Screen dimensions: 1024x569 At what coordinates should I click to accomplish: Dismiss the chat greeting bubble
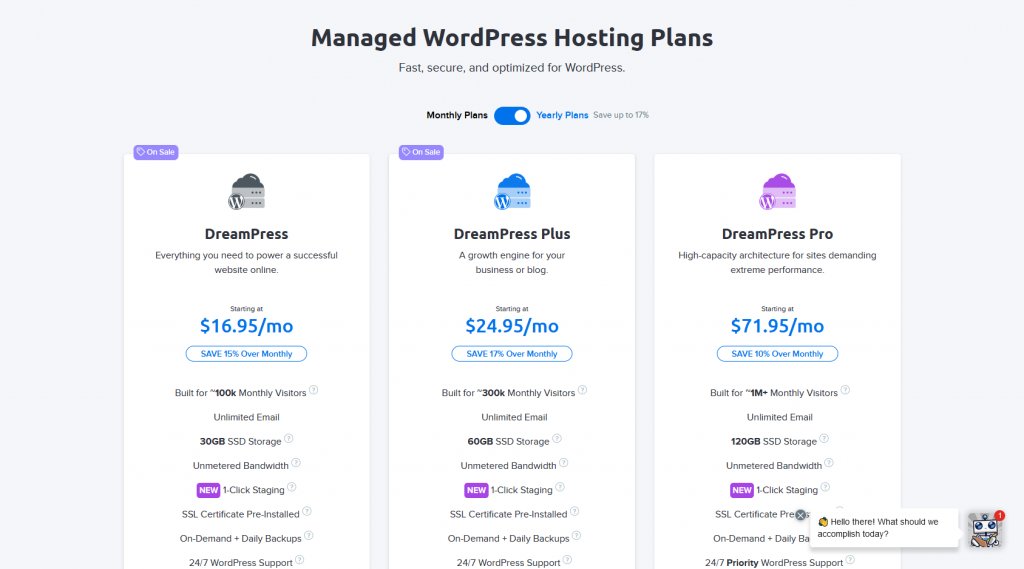click(x=801, y=515)
